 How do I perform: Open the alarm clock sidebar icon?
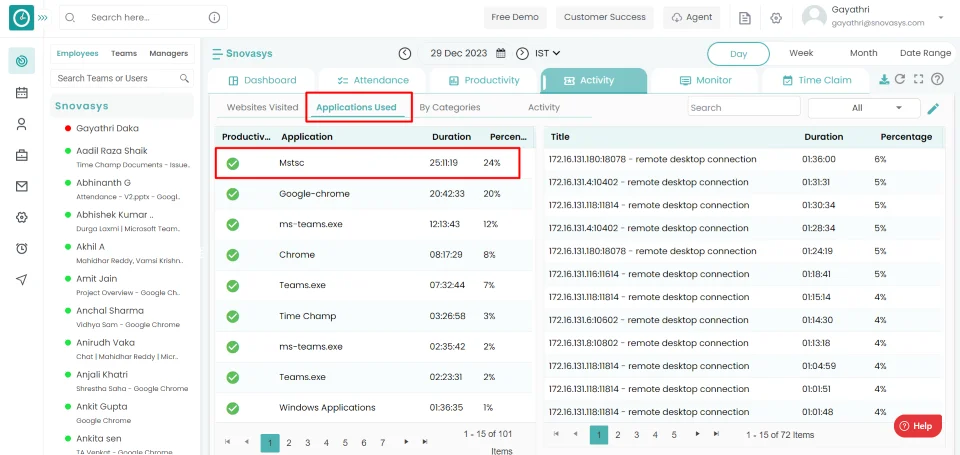point(21,248)
